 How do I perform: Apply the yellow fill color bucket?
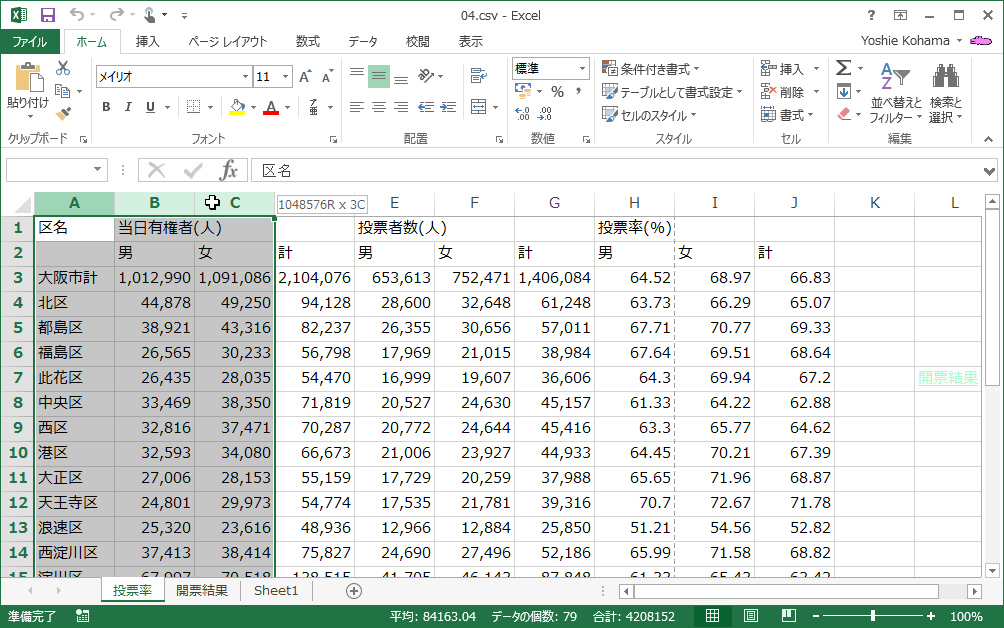238,107
